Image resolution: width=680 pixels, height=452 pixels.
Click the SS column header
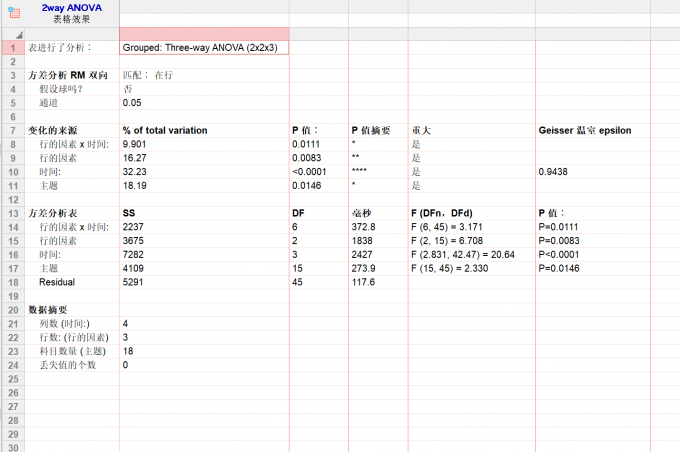pos(129,213)
